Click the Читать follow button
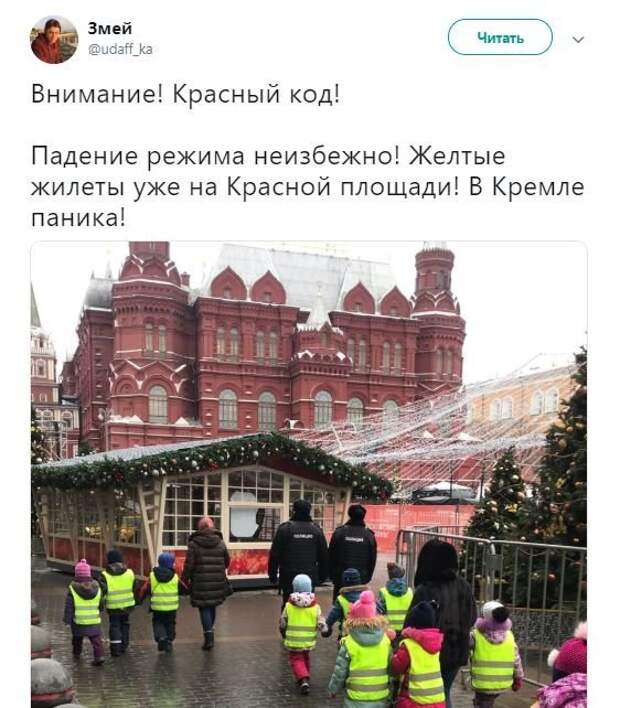Image resolution: width=620 pixels, height=708 pixels. tap(500, 37)
